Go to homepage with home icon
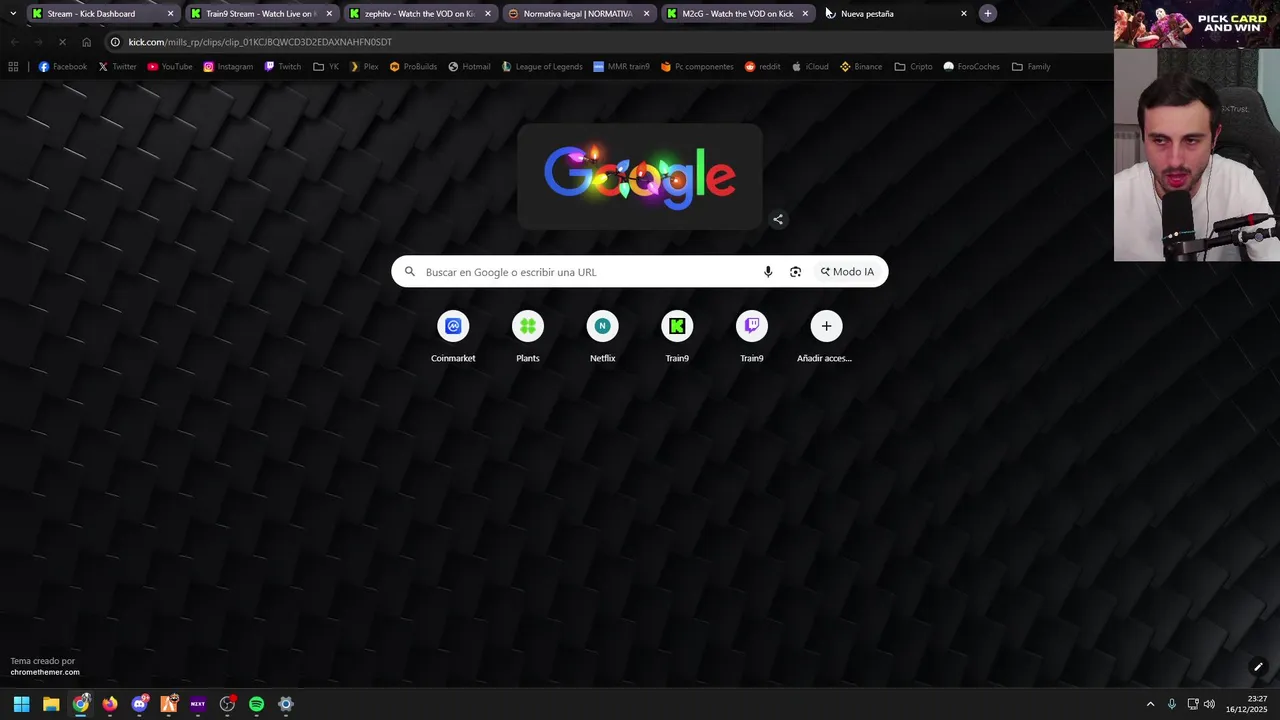The height and width of the screenshot is (720, 1280). tap(87, 42)
